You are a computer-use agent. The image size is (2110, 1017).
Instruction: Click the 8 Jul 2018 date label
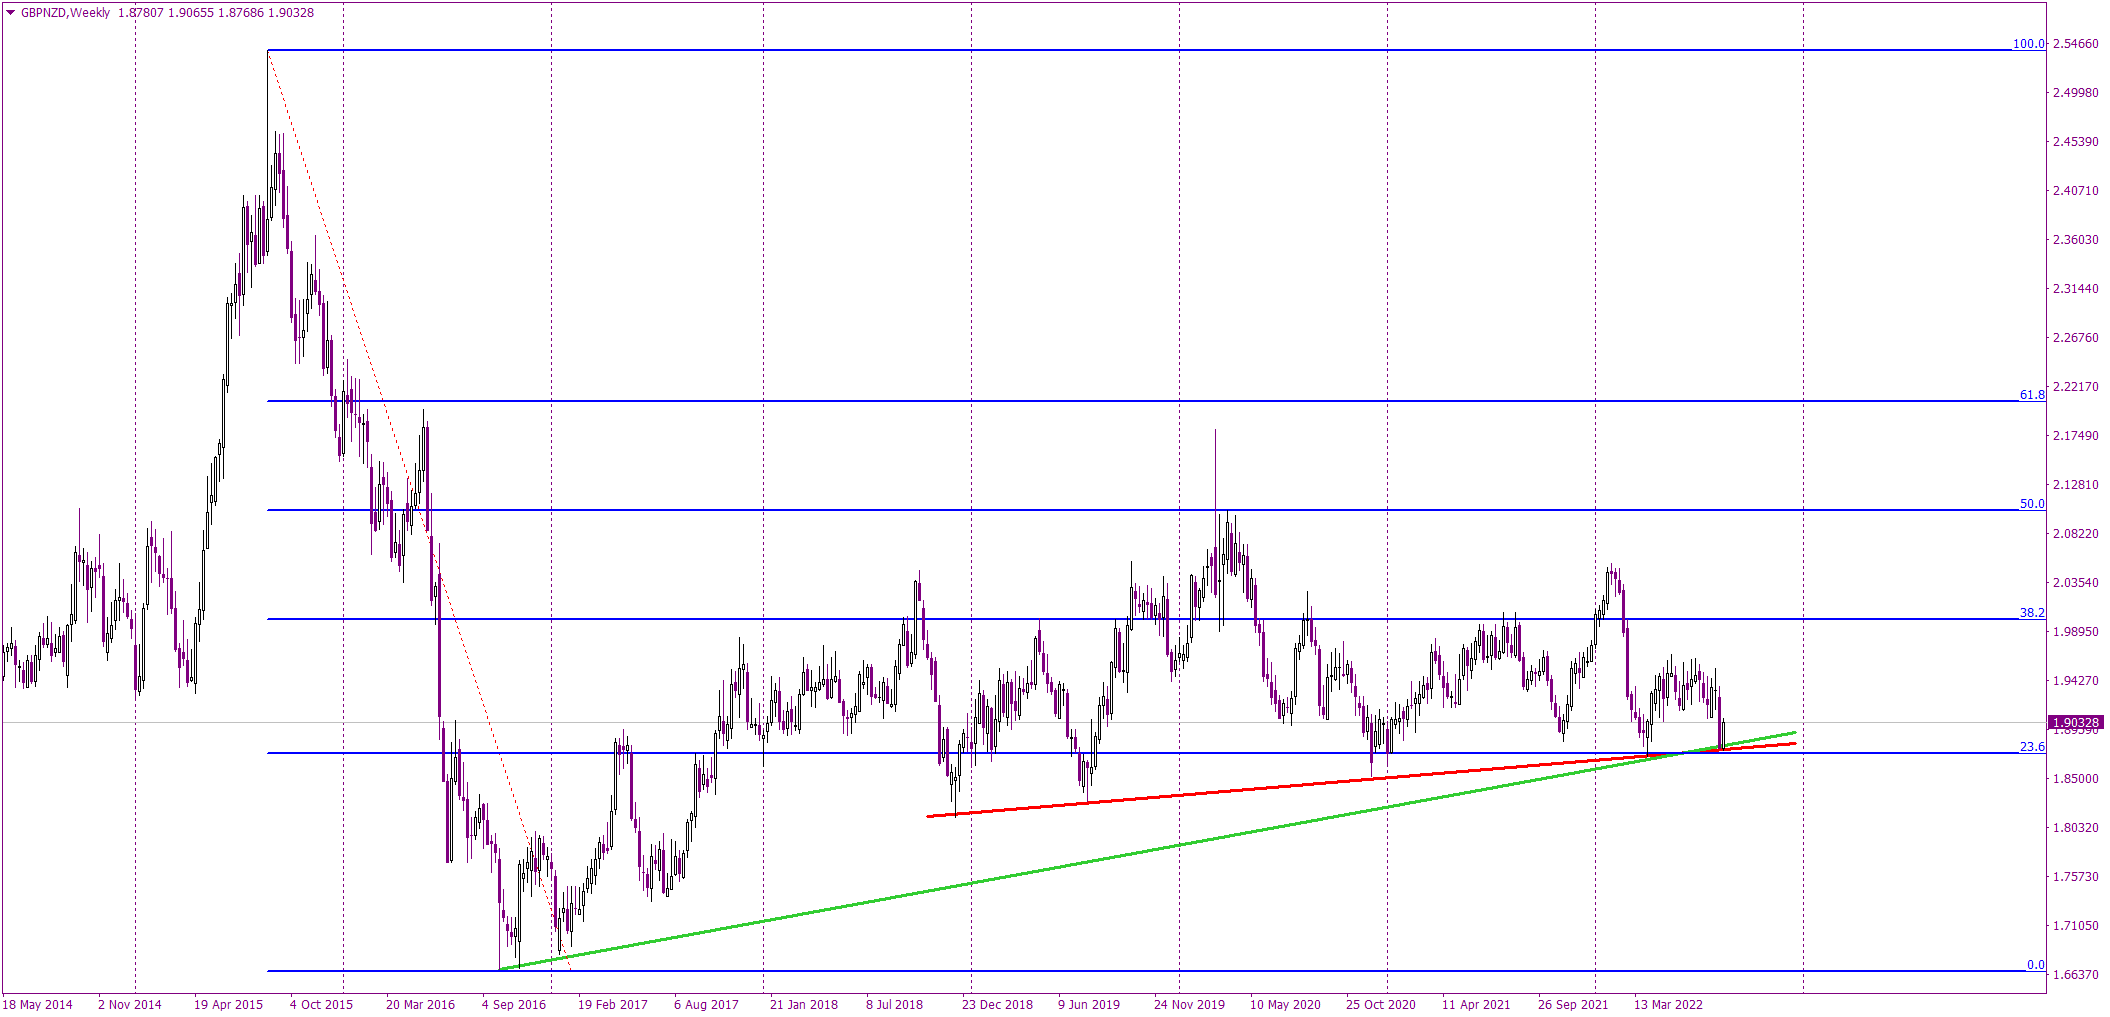point(894,1005)
